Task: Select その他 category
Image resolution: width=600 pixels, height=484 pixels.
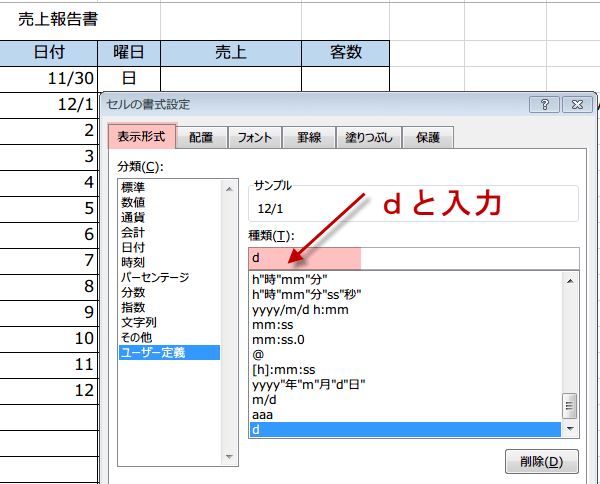Action: tap(170, 337)
